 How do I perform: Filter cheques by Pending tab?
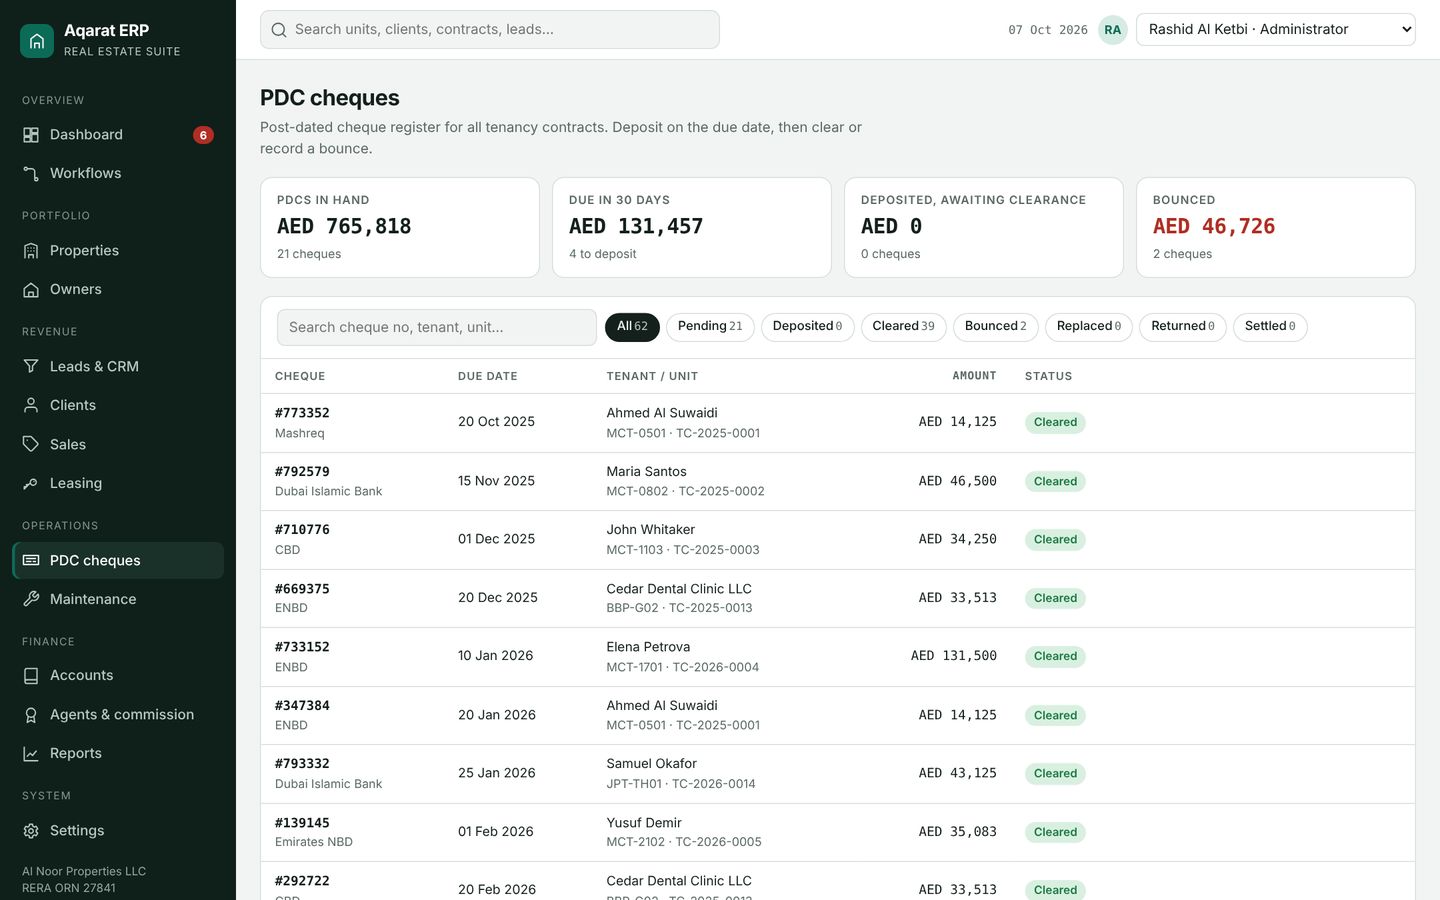(x=710, y=327)
